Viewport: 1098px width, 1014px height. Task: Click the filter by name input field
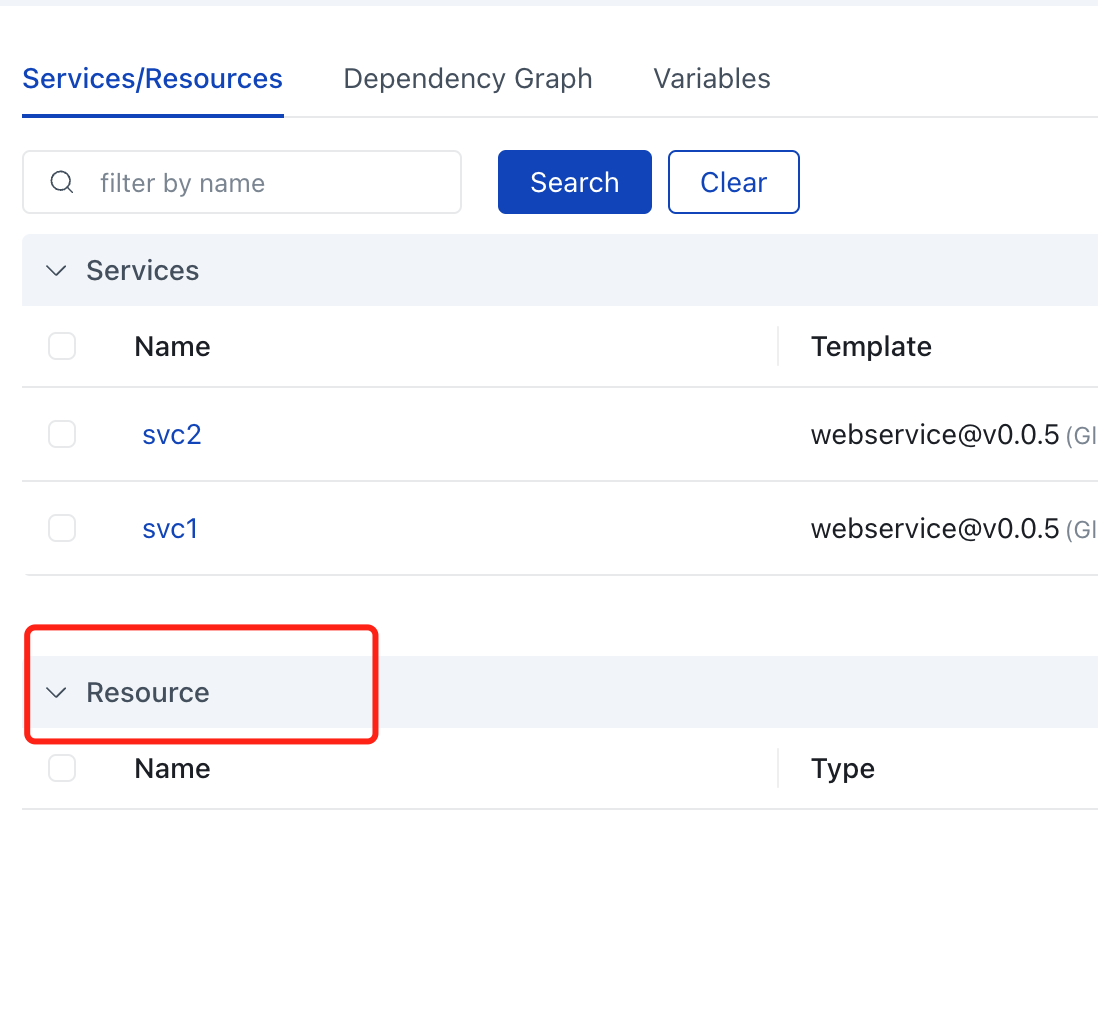(242, 182)
